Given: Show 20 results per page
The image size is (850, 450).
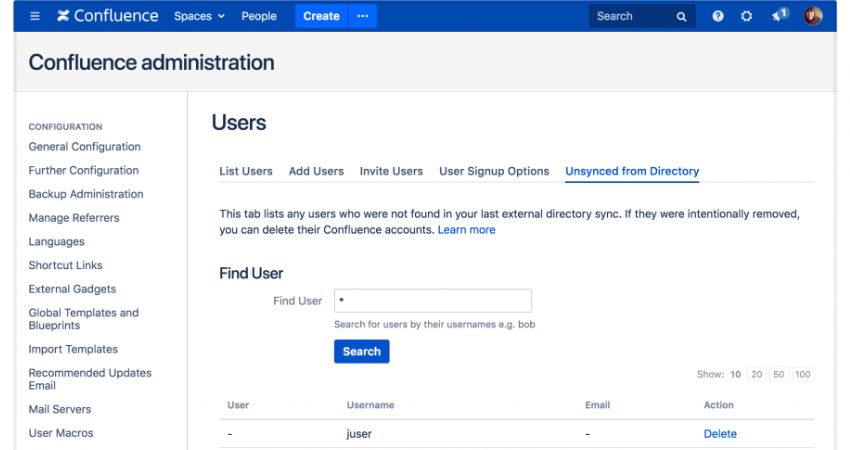Looking at the screenshot, I should pyautogui.click(x=757, y=374).
